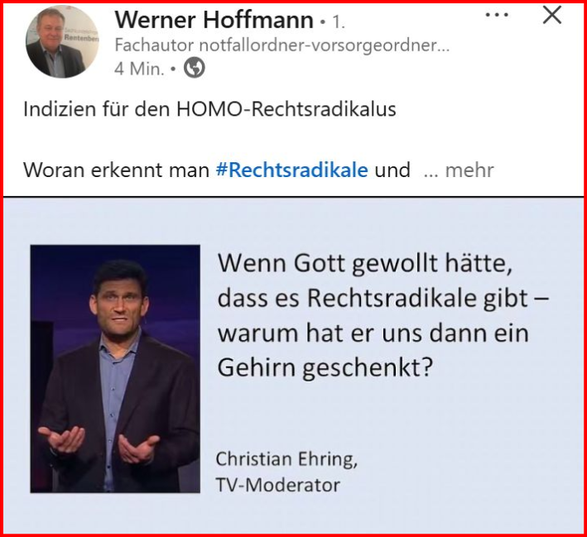The height and width of the screenshot is (537, 587).
Task: Click the globe public-visibility icon
Action: pos(194,68)
